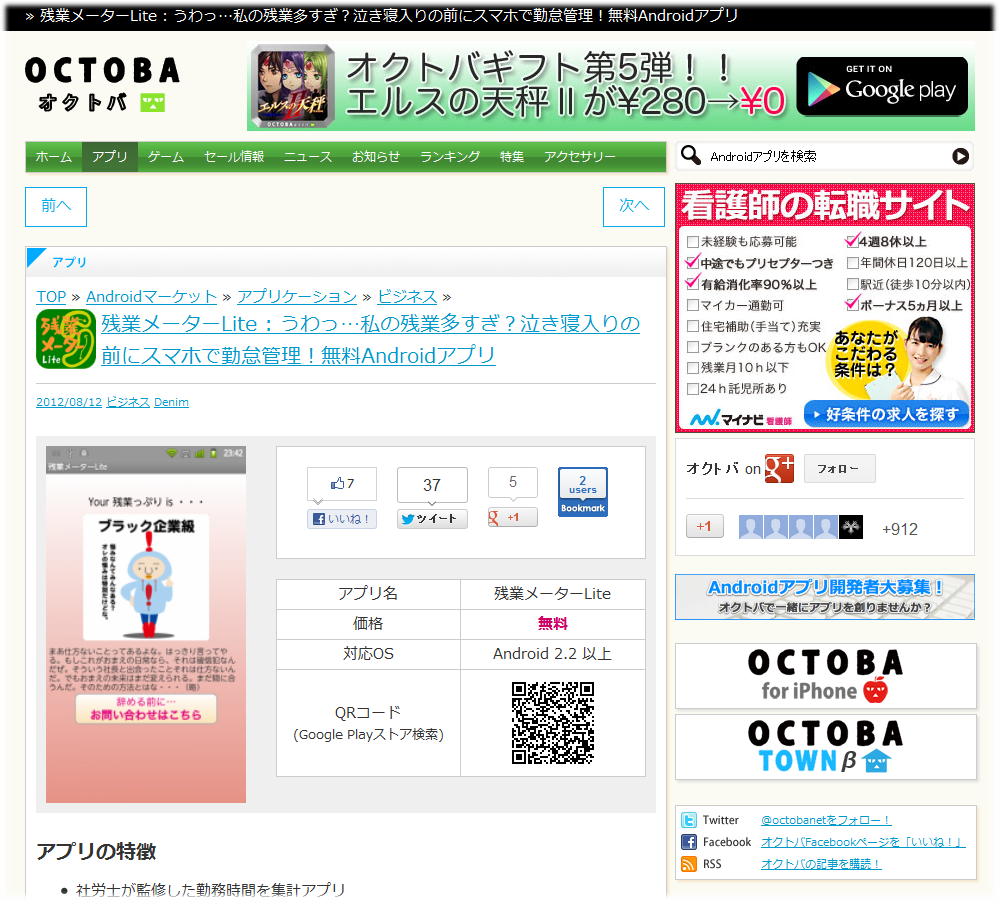
Task: Click the Facebook いいね! button
Action: tap(342, 519)
